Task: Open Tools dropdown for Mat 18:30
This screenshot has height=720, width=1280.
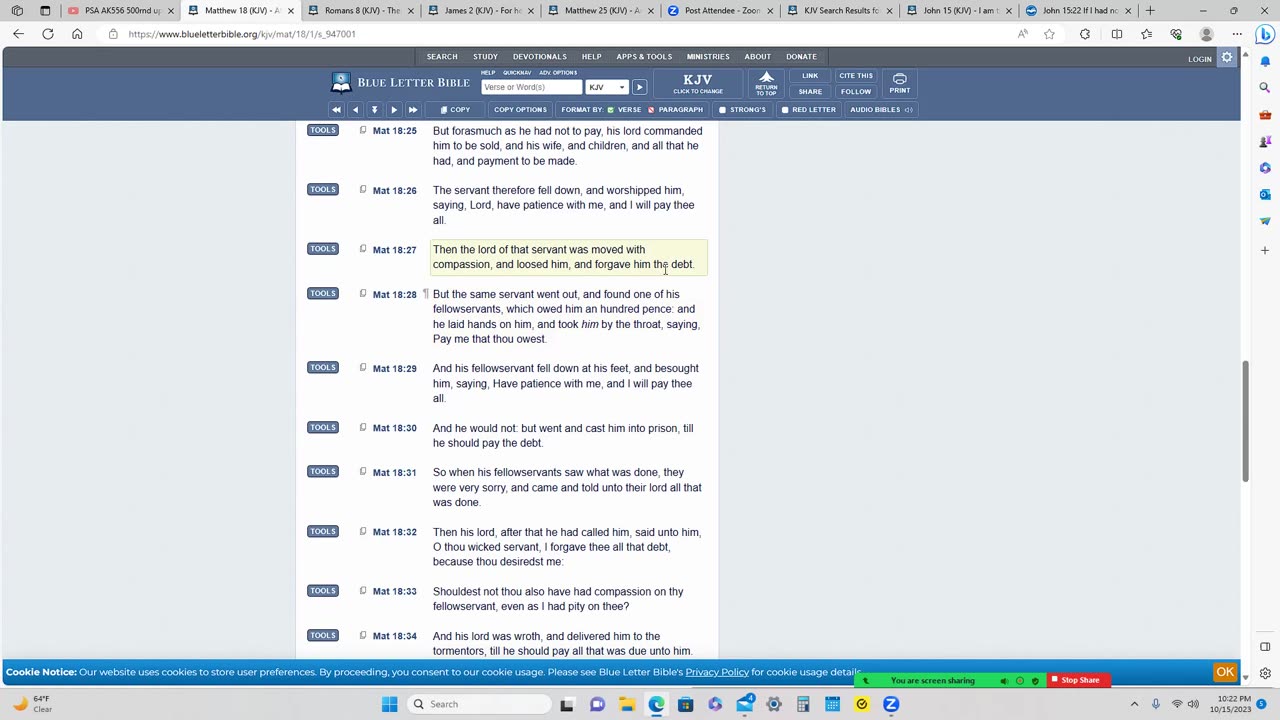Action: [x=322, y=427]
